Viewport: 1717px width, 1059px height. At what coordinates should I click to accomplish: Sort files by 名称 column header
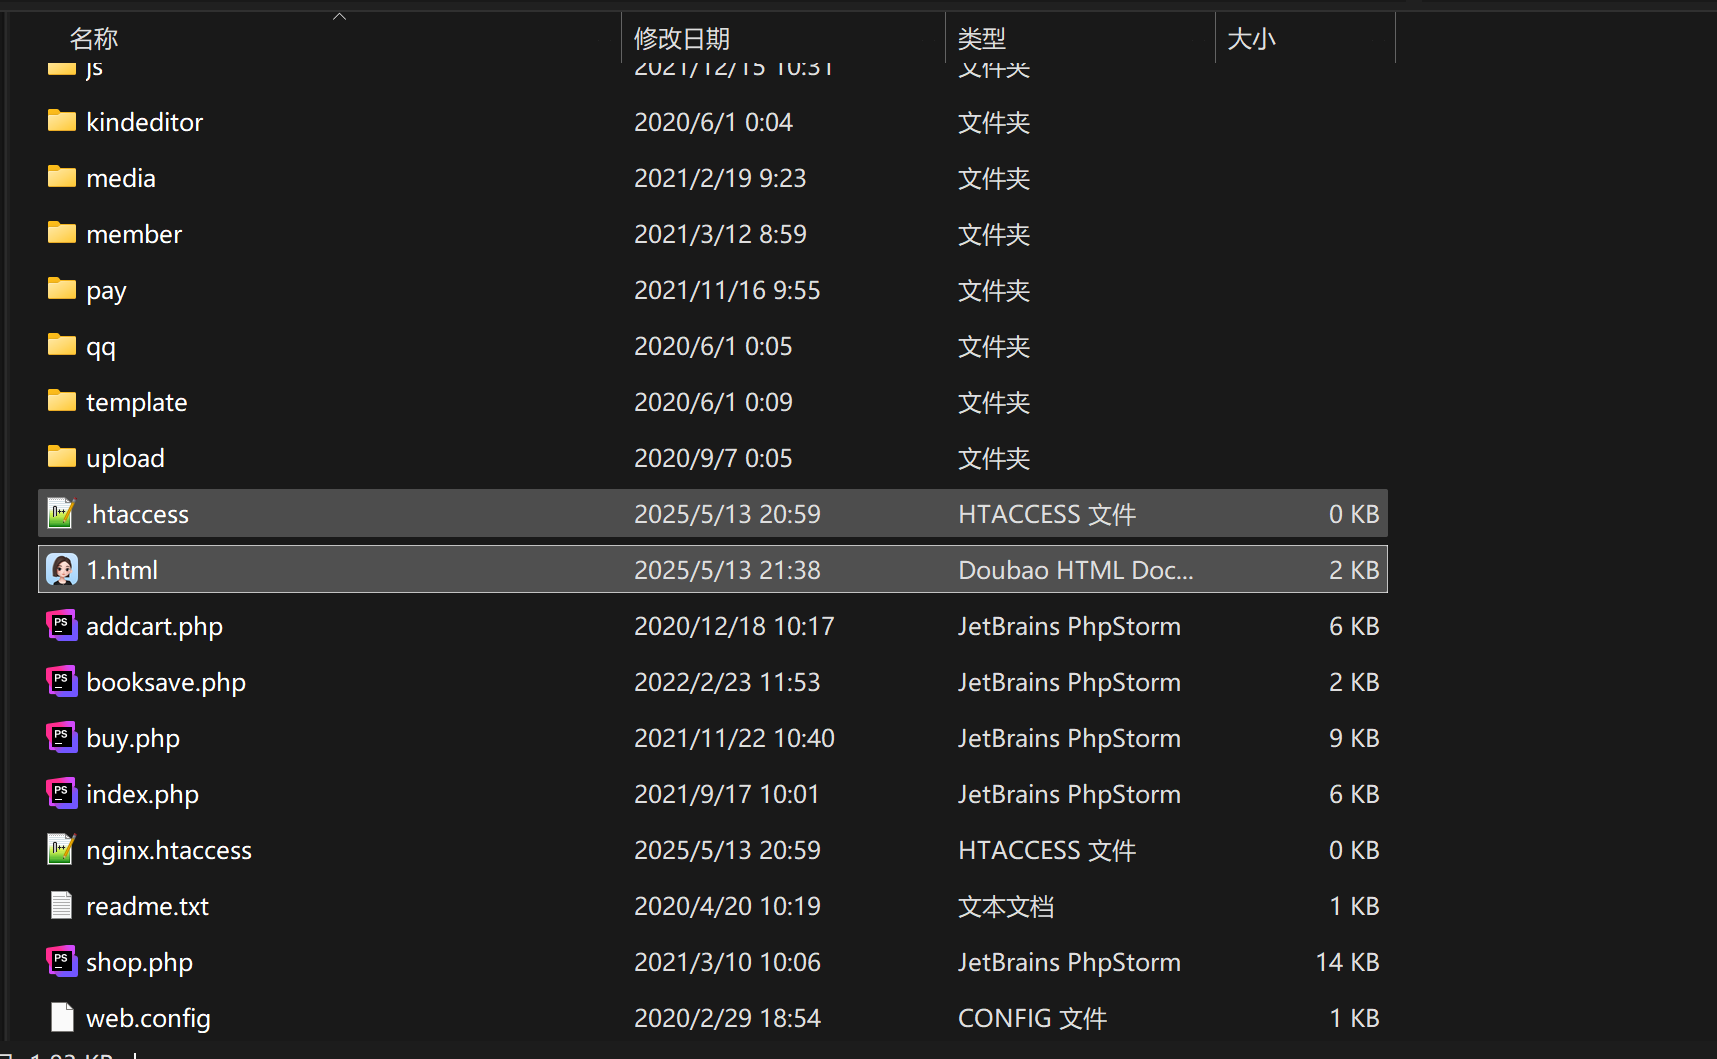[94, 39]
